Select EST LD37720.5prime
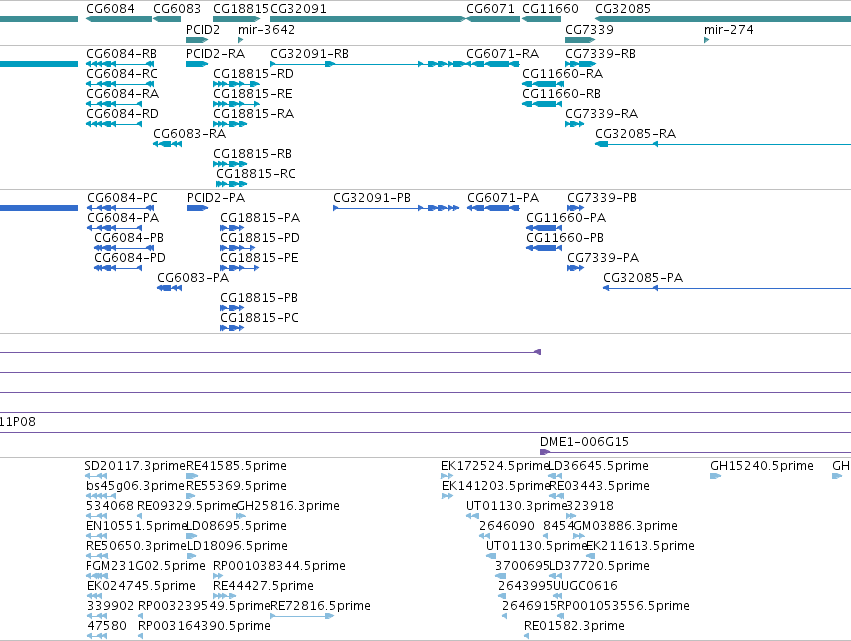This screenshot has height=641, width=851. [599, 566]
